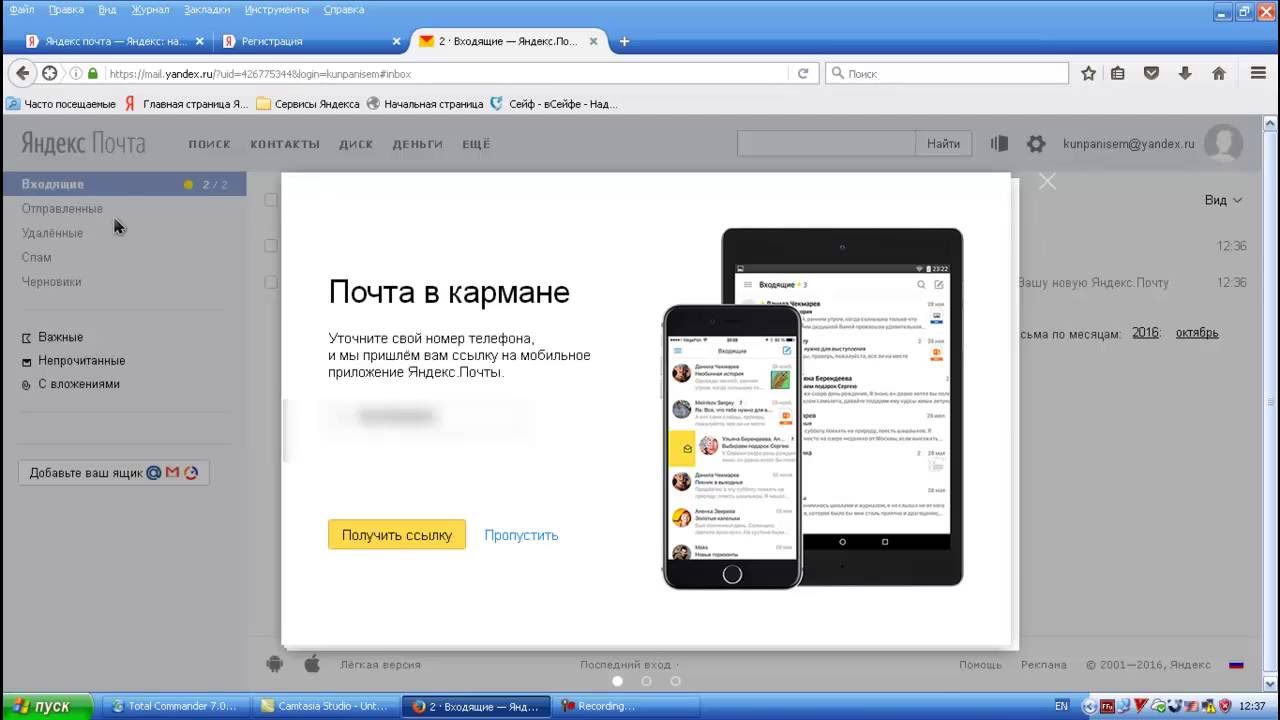Click the page reload icon in address bar

pos(802,73)
